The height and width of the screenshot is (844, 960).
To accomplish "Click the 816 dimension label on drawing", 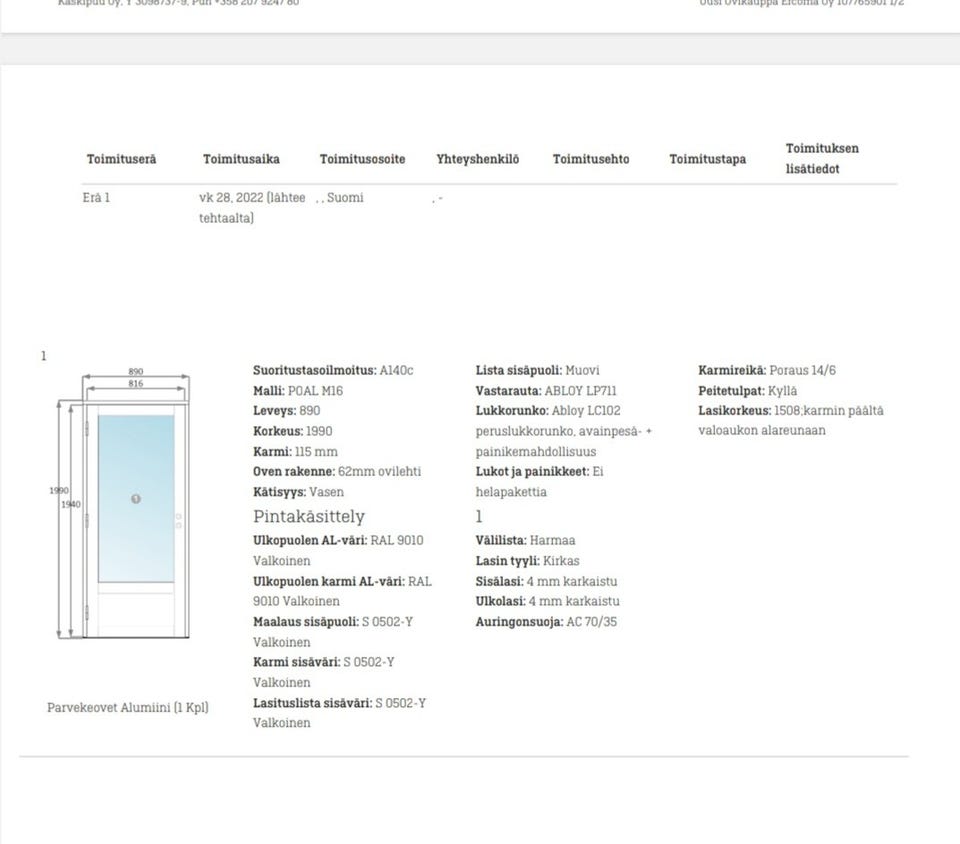I will 136,384.
